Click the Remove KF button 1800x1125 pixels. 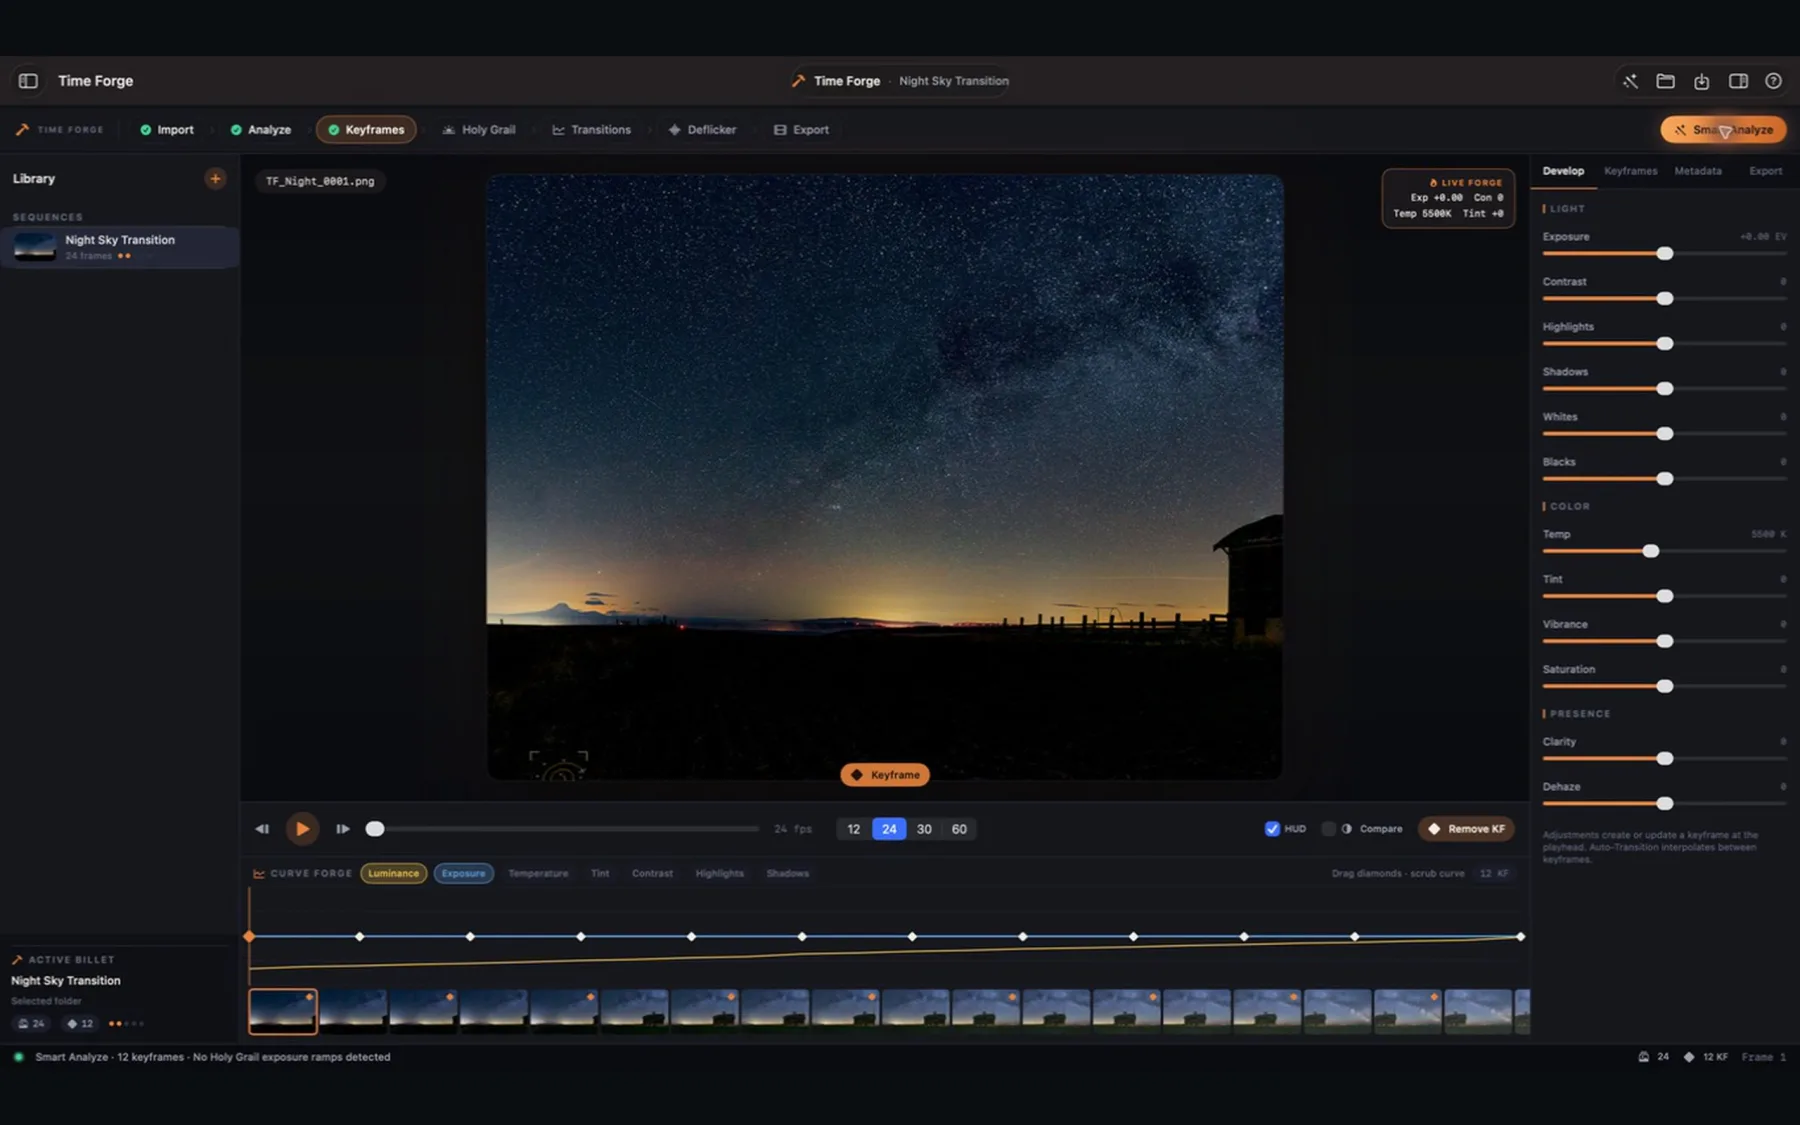tap(1466, 829)
